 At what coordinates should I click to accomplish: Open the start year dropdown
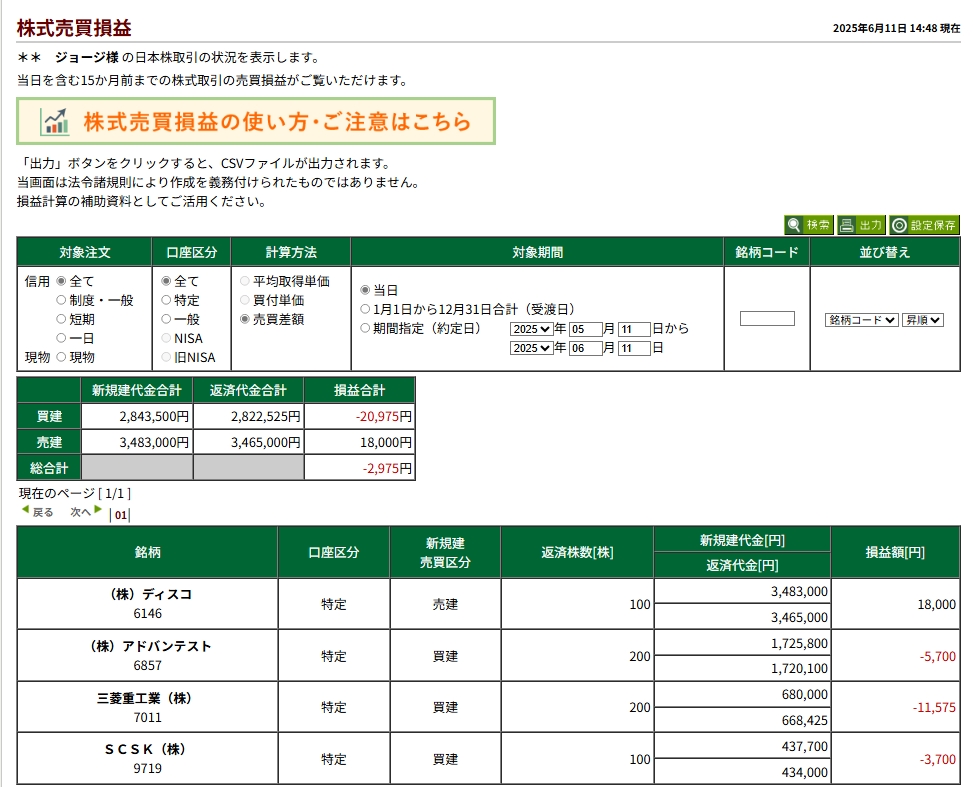[531, 329]
